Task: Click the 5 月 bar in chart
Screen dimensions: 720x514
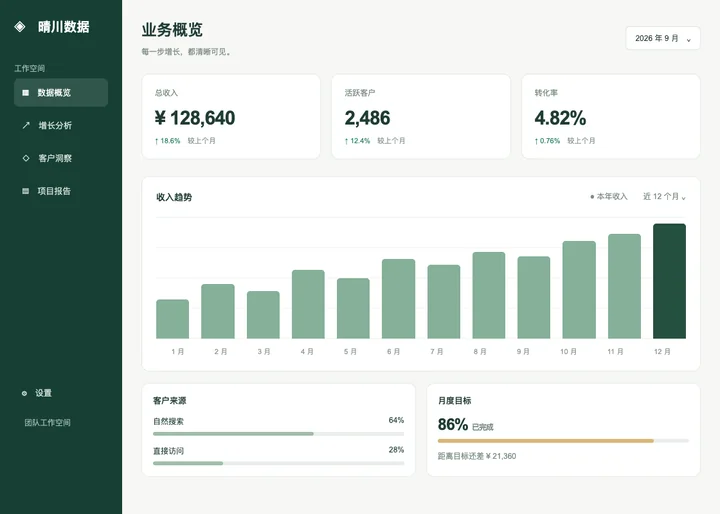Action: click(x=353, y=309)
